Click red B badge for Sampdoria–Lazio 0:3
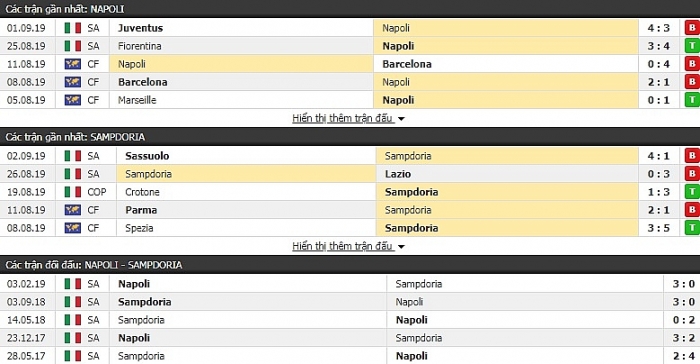This screenshot has height=364, width=700. pos(692,174)
